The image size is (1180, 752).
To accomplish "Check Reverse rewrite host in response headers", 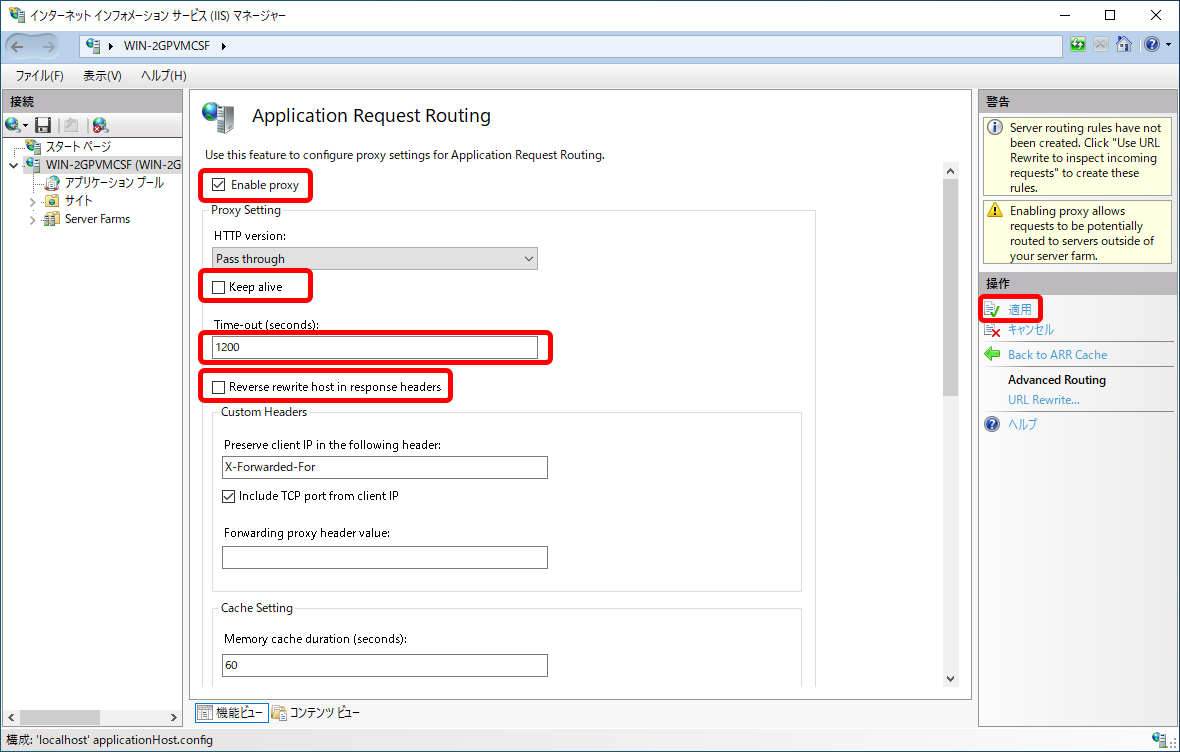I will coord(219,387).
